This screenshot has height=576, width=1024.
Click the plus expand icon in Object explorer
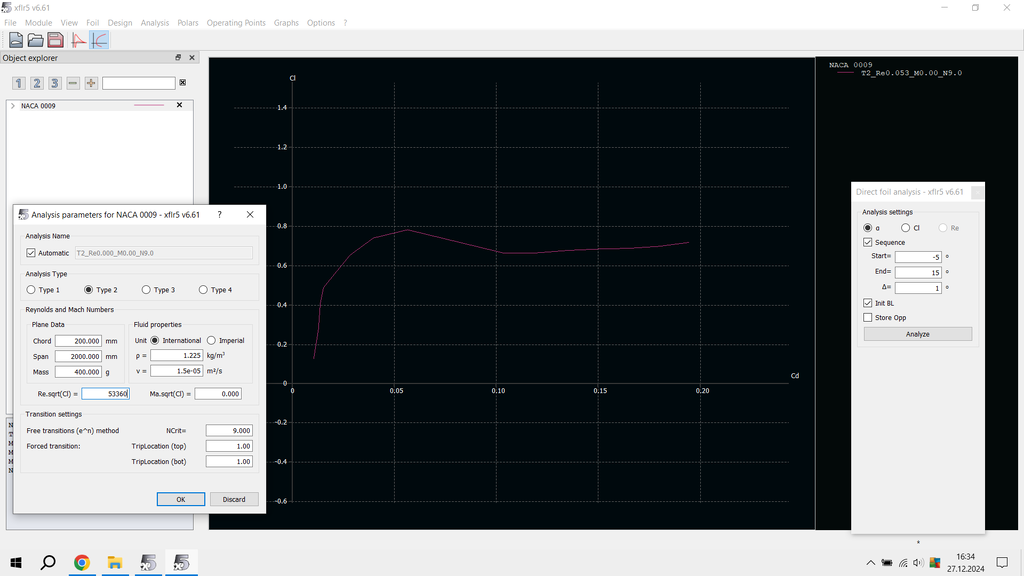click(91, 83)
